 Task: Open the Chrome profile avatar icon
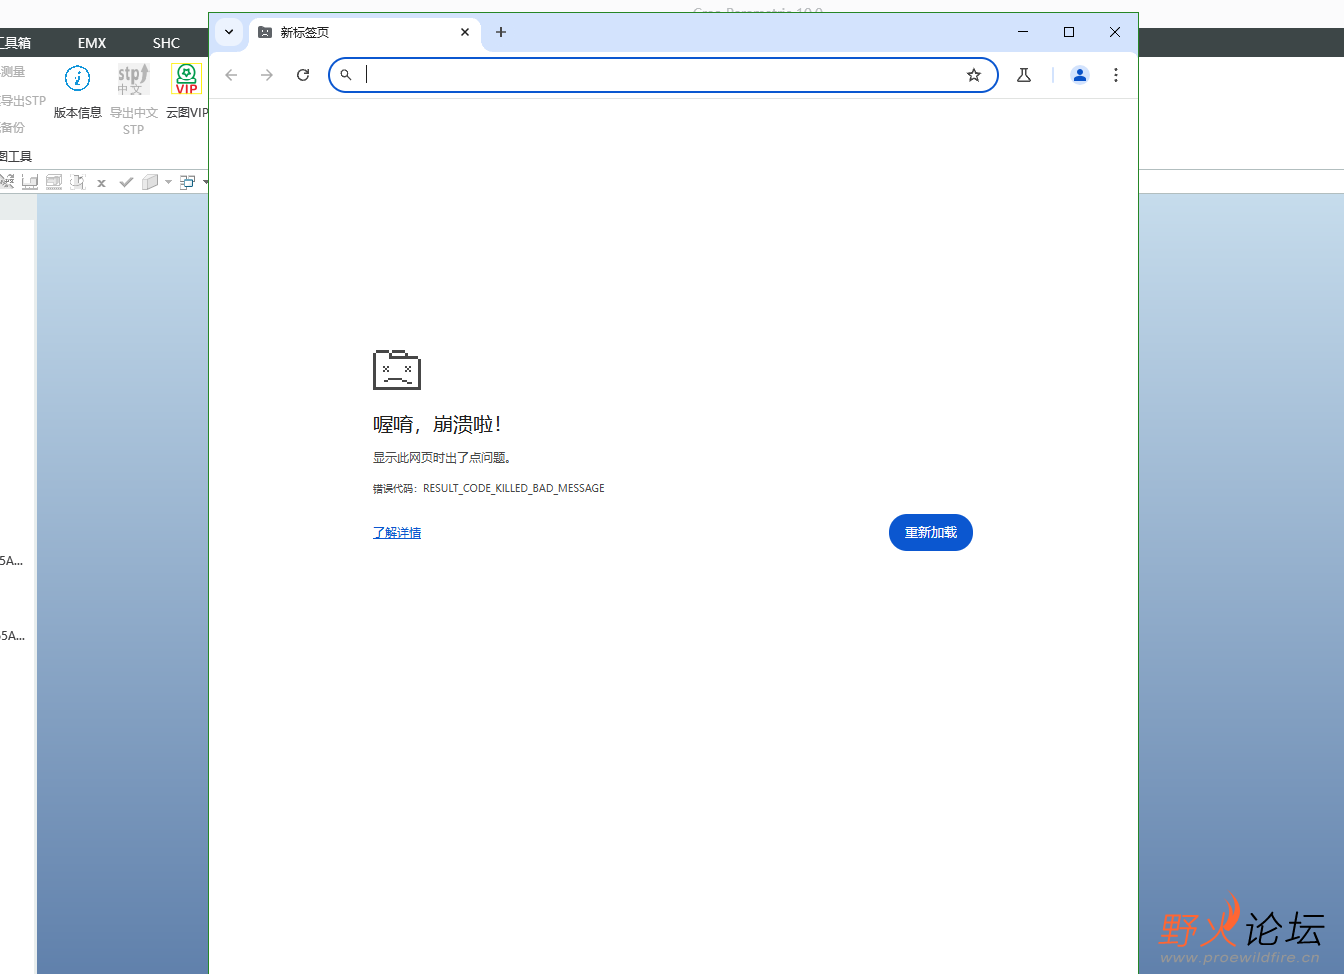click(1079, 74)
